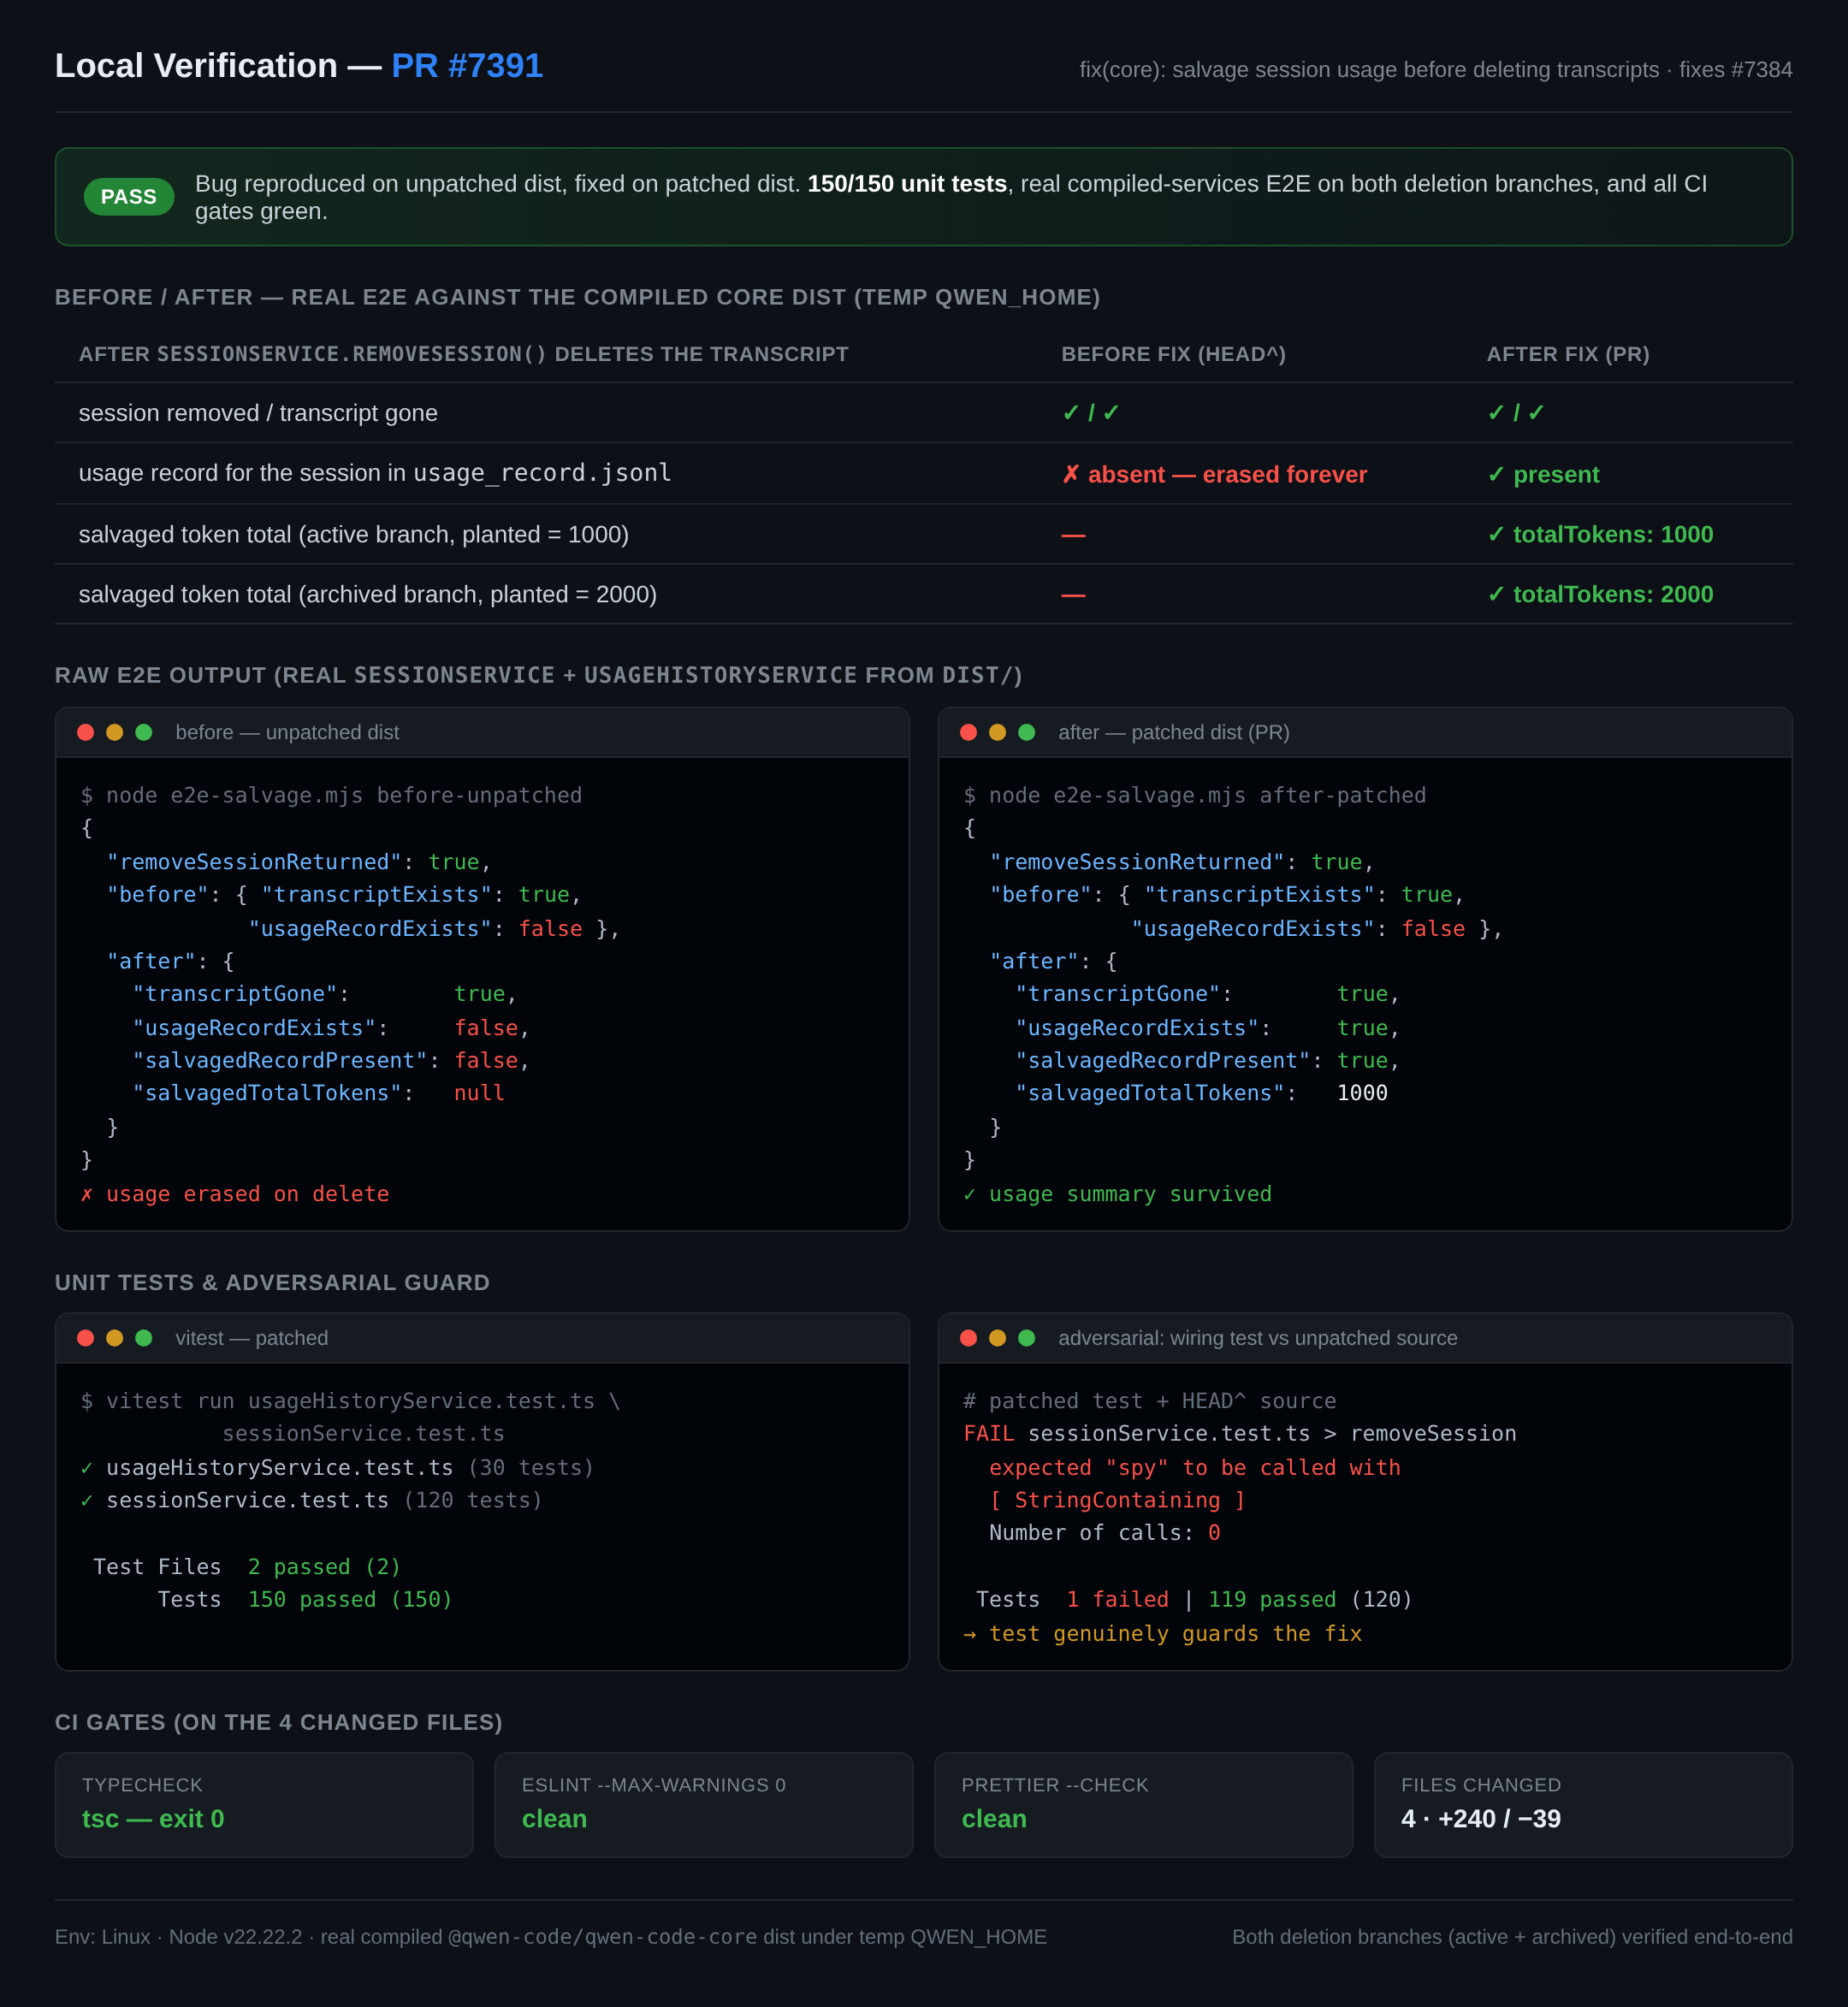Viewport: 1848px width, 2007px height.
Task: Click the 'BEFORE FIX (HEAD^)' column header
Action: [1173, 354]
